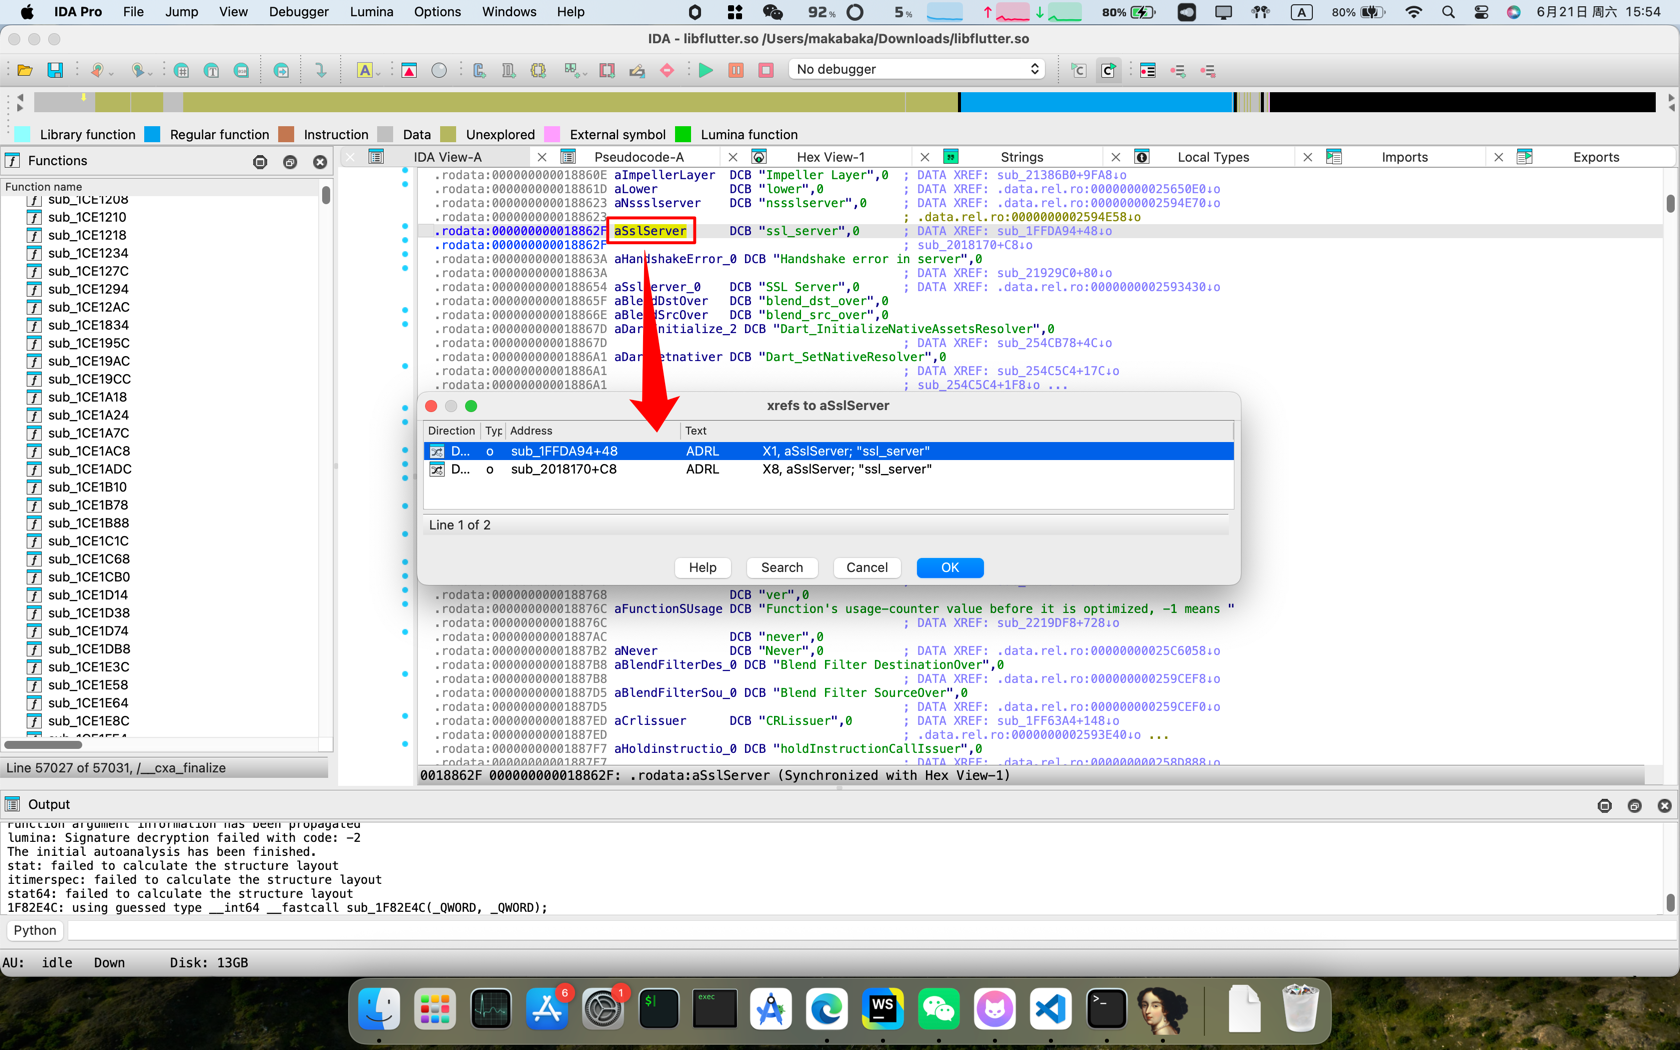Start the process with green play icon
Viewport: 1680px width, 1050px height.
[706, 70]
